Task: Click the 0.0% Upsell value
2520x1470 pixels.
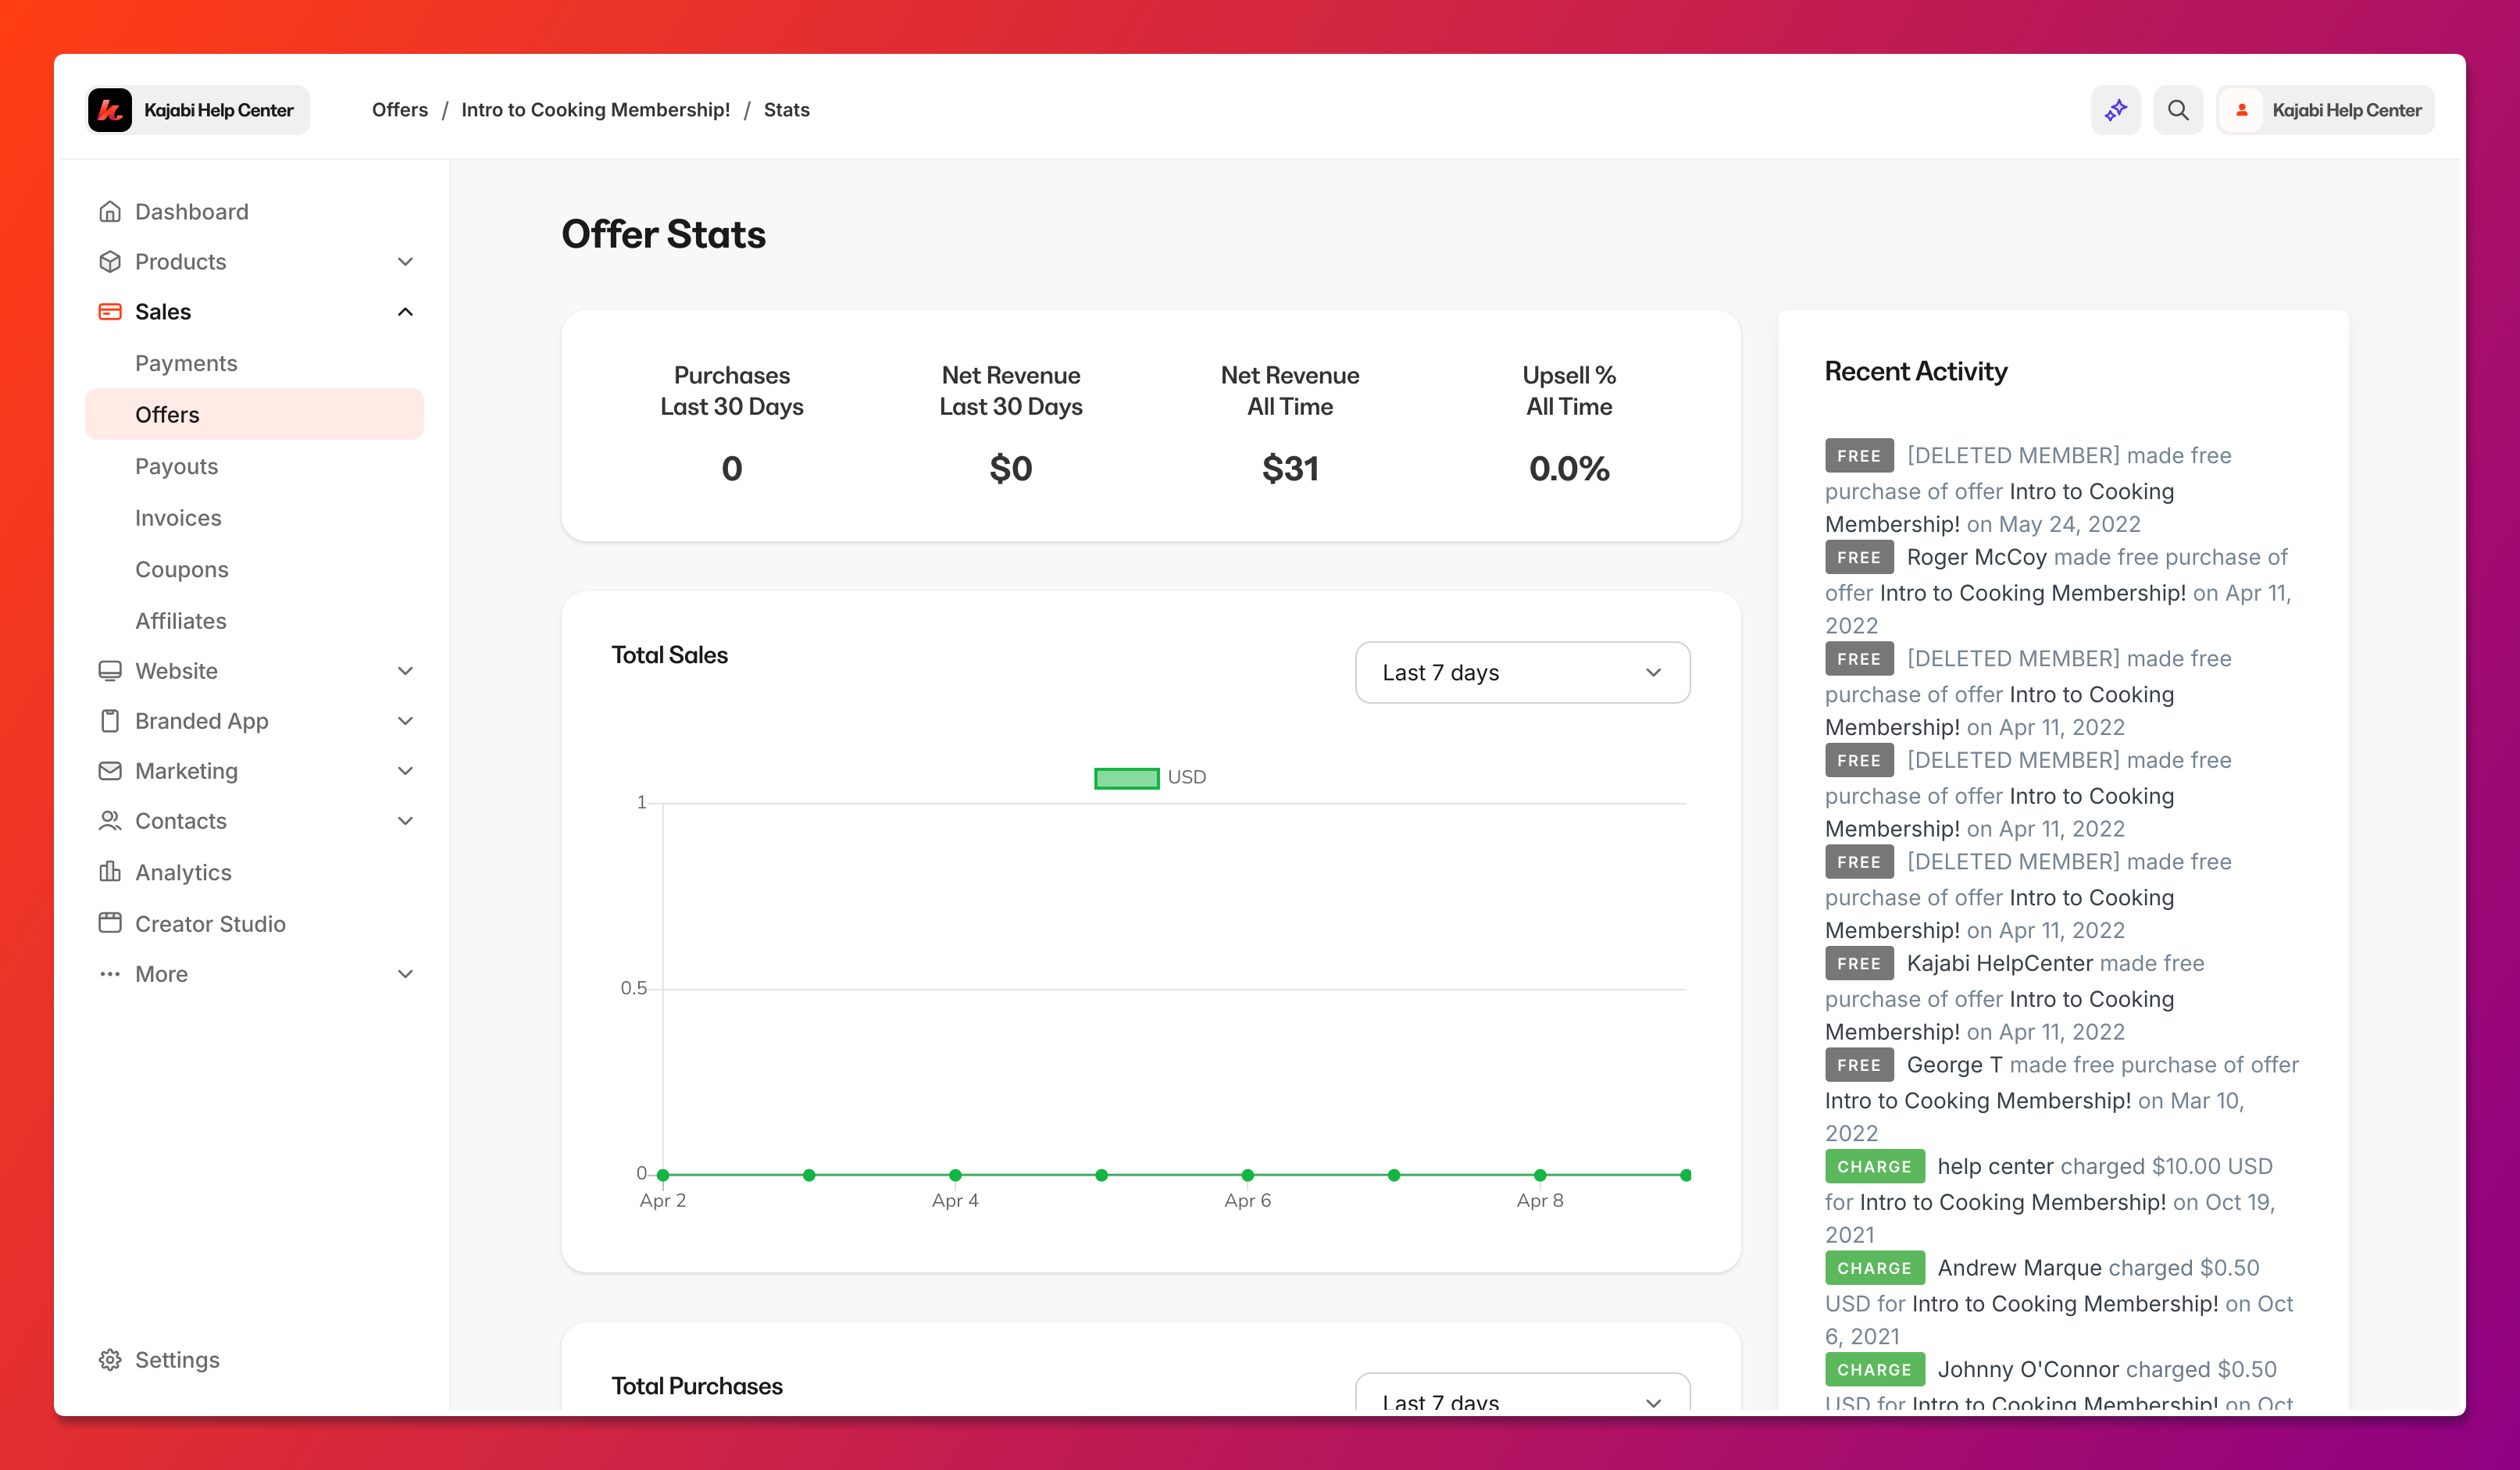Action: click(1568, 468)
